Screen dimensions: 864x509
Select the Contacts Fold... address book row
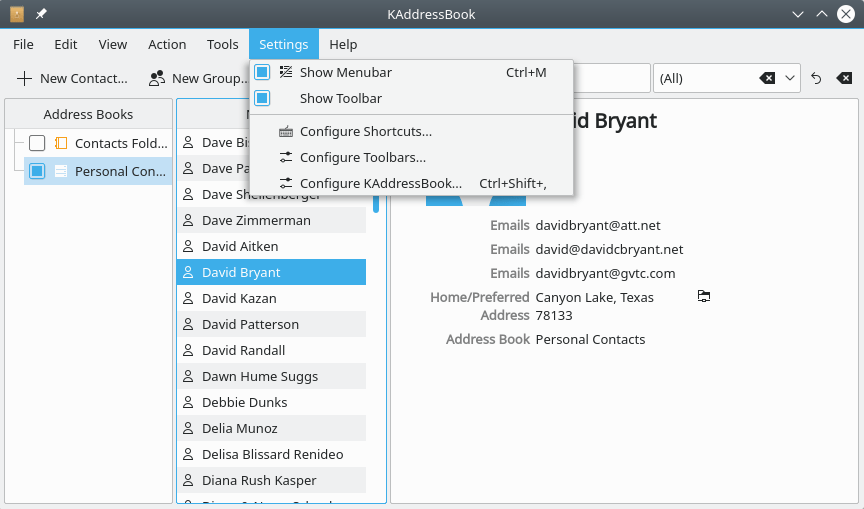coord(98,143)
